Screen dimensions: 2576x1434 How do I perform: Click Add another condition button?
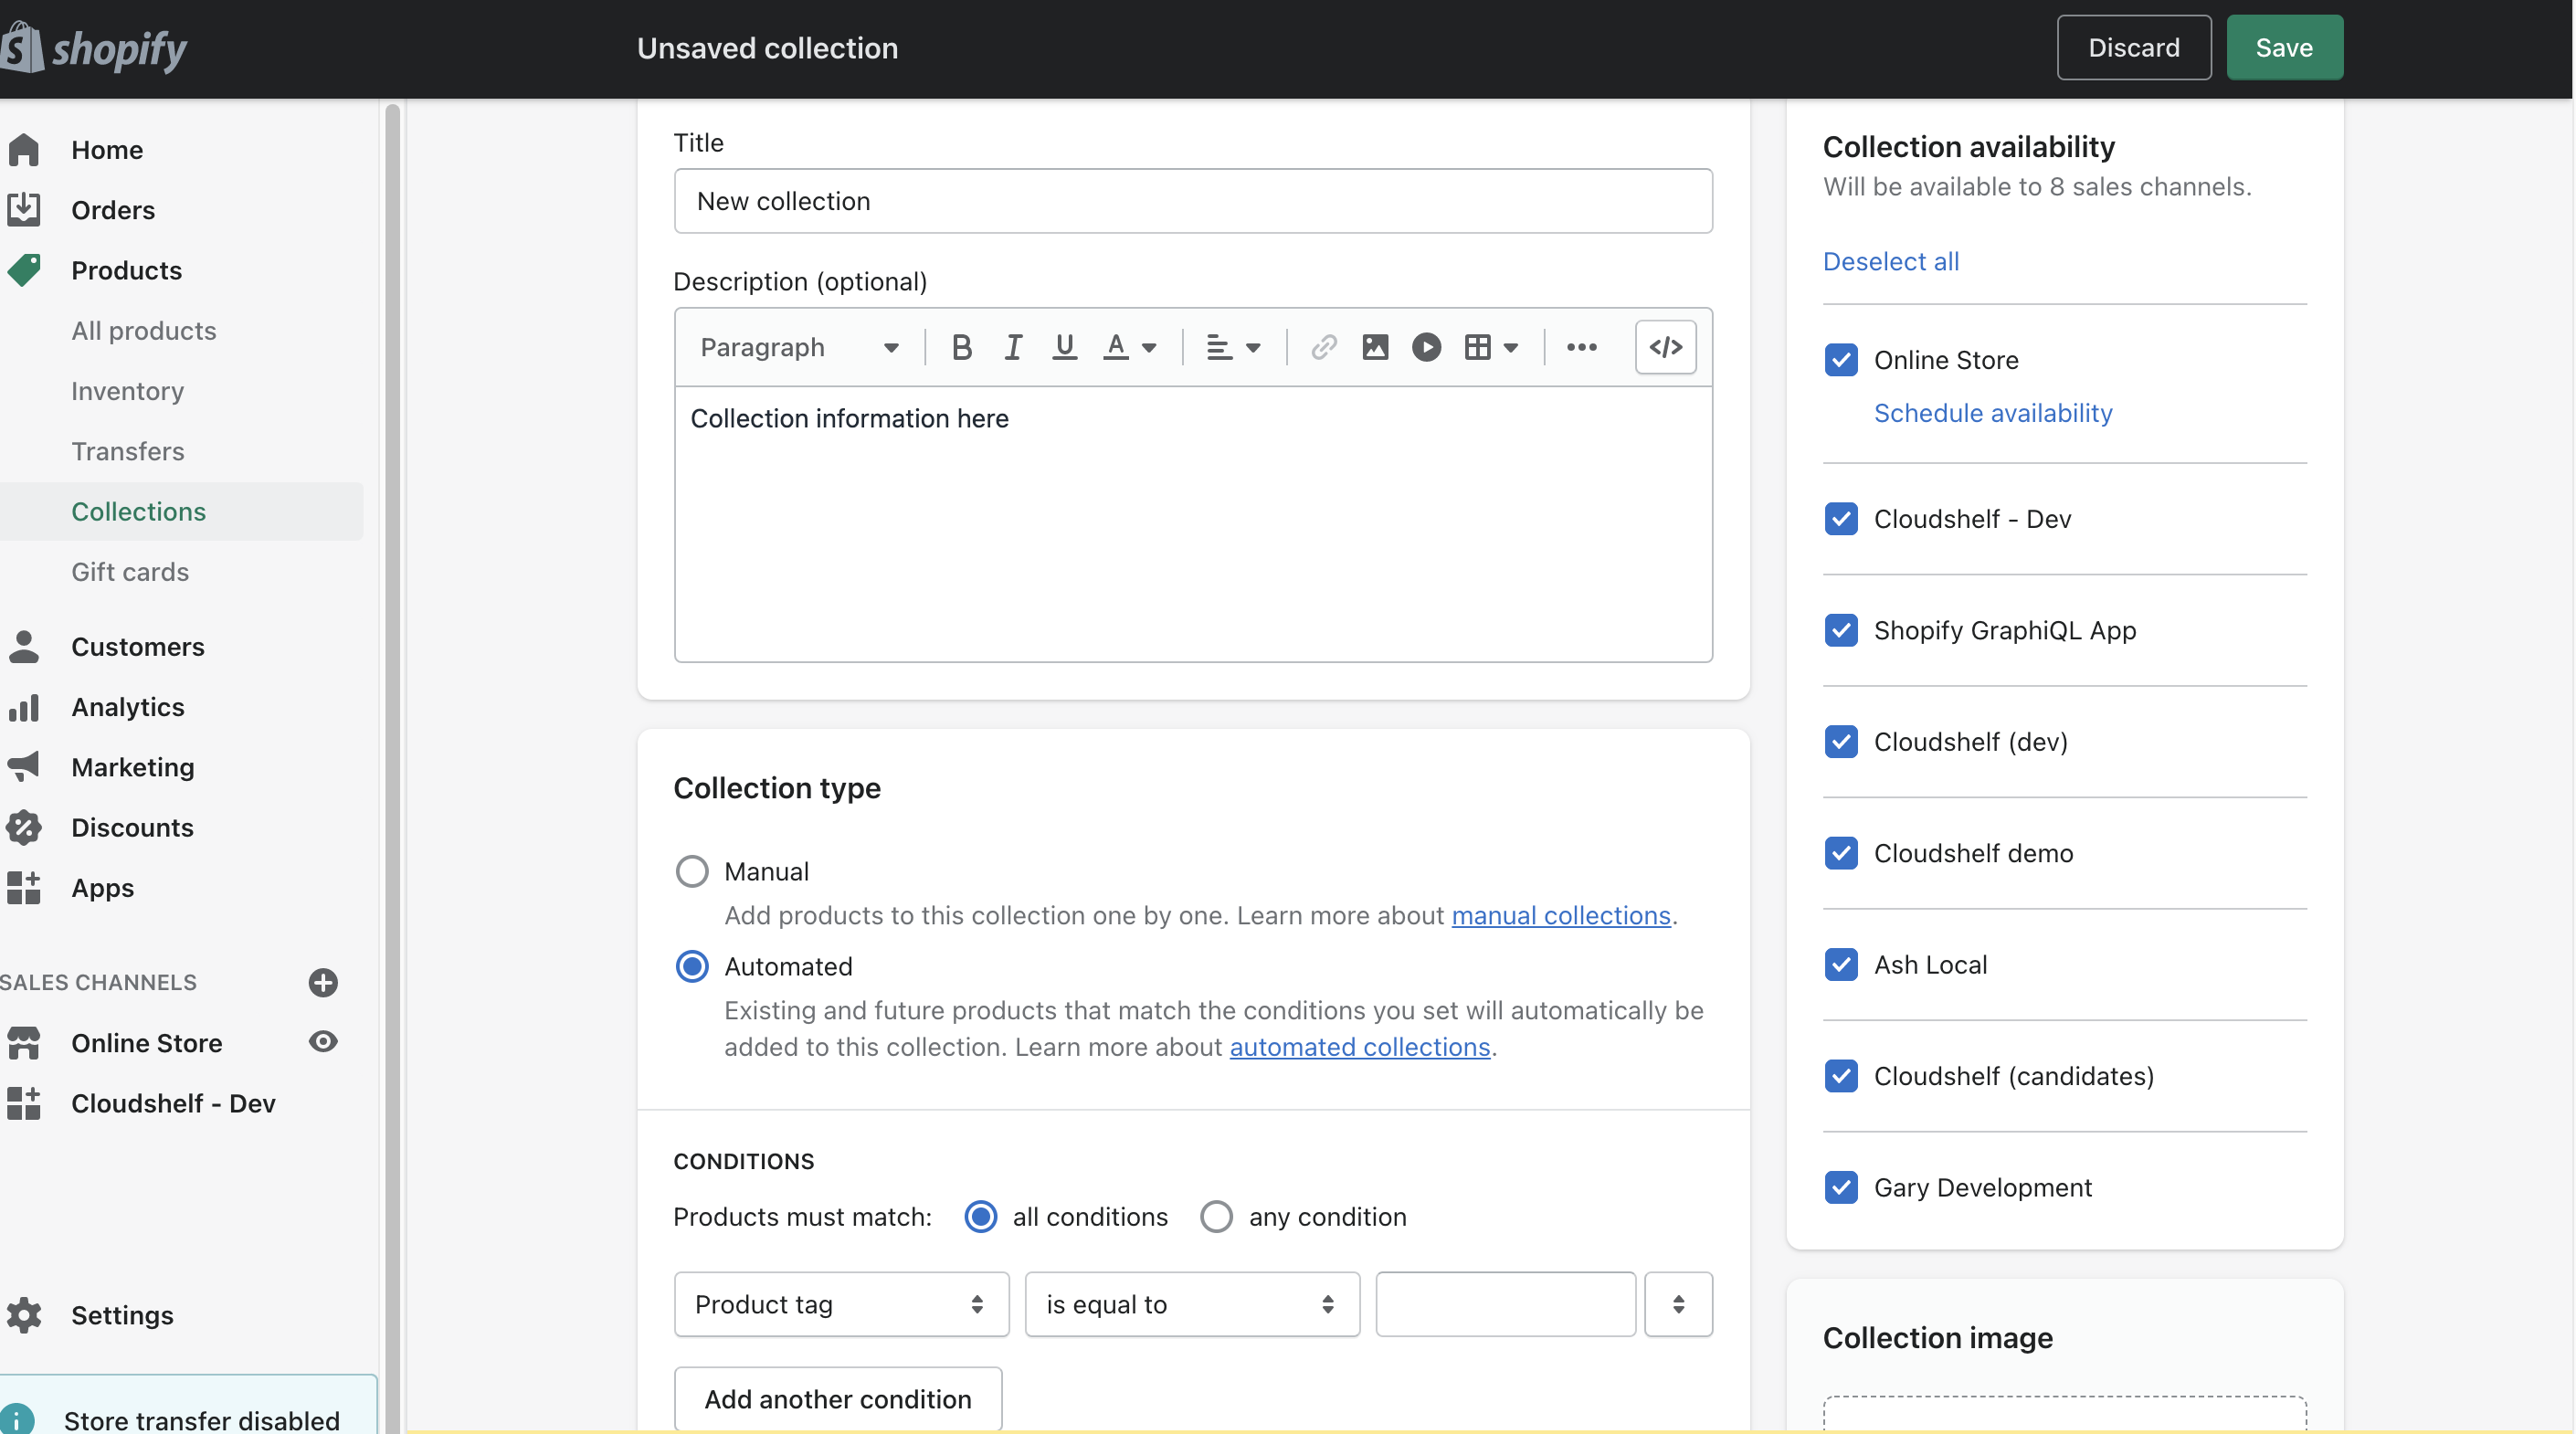pos(838,1399)
